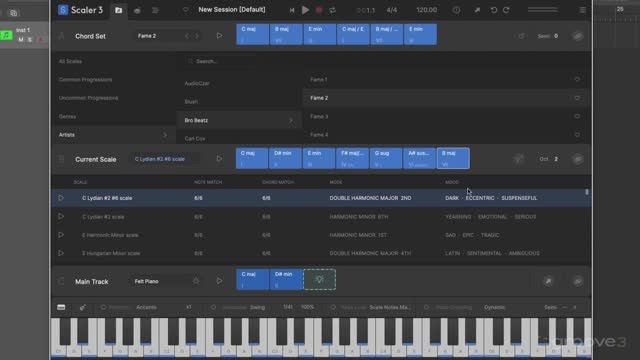Favorite Fame 1 with its heart icon
The image size is (640, 360).
[577, 80]
